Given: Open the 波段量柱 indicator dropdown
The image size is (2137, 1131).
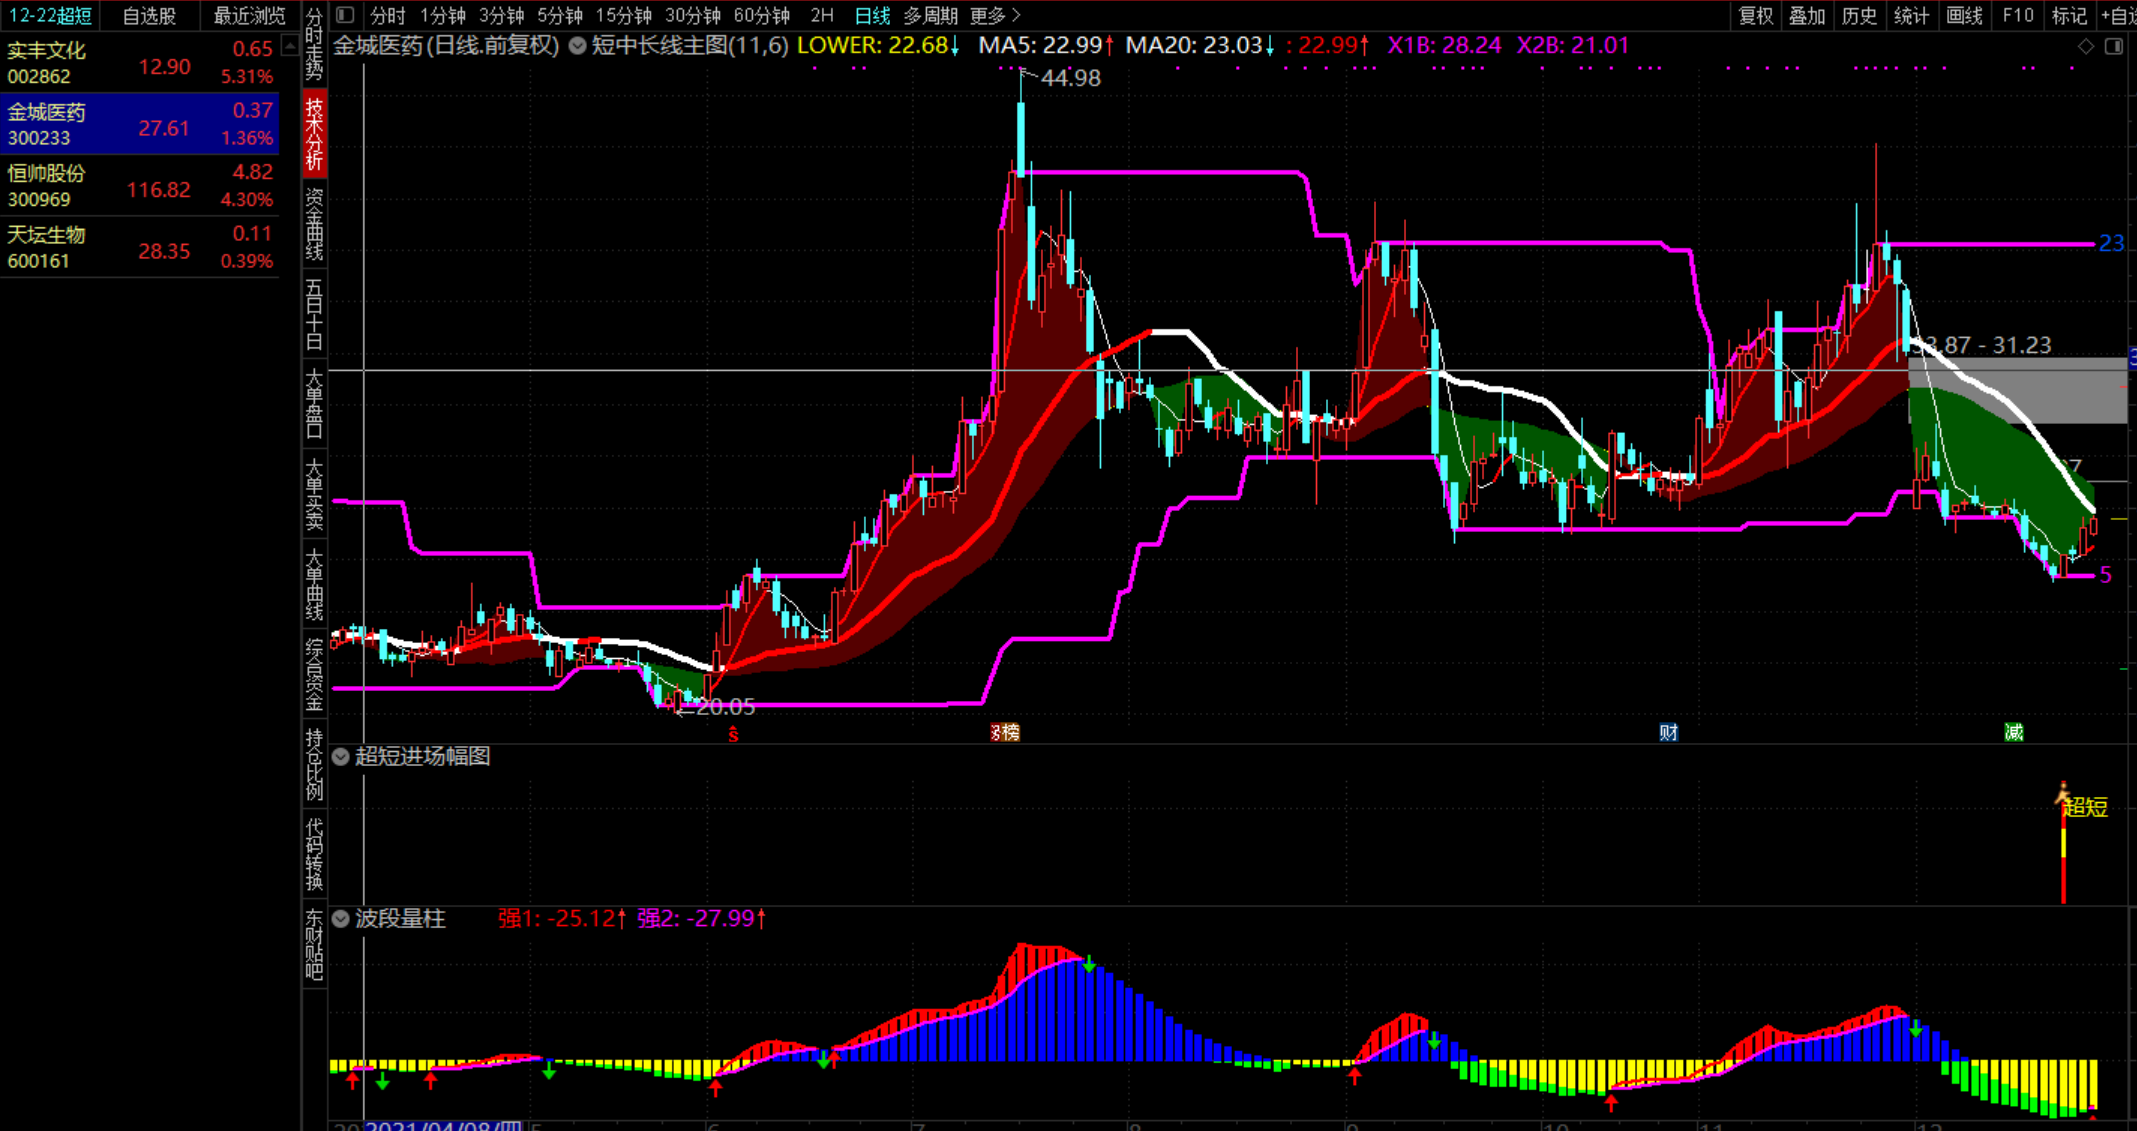Looking at the screenshot, I should 341,918.
